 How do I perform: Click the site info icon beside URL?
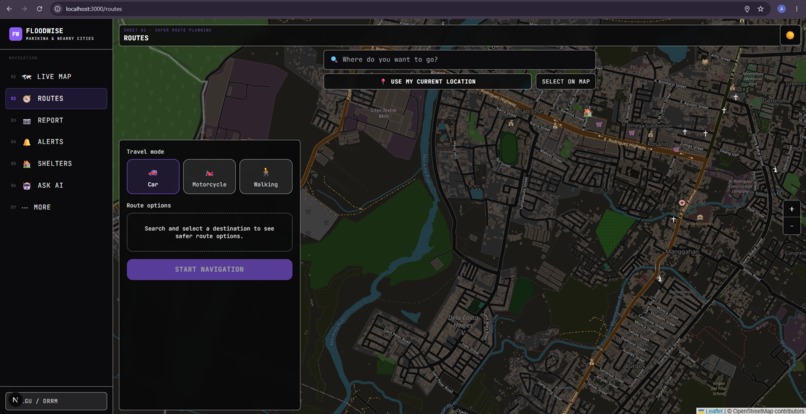click(58, 9)
